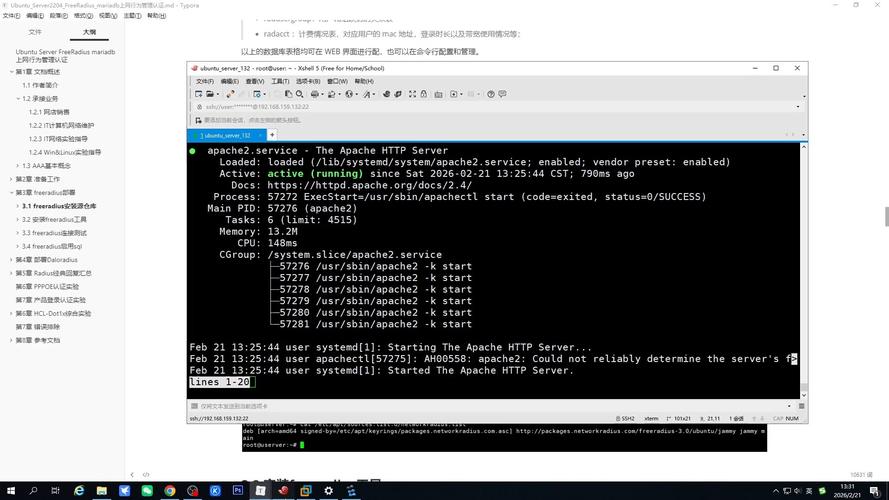Open the Internet Explorer taskbar icon
This screenshot has height=500, width=889.
coord(79,490)
